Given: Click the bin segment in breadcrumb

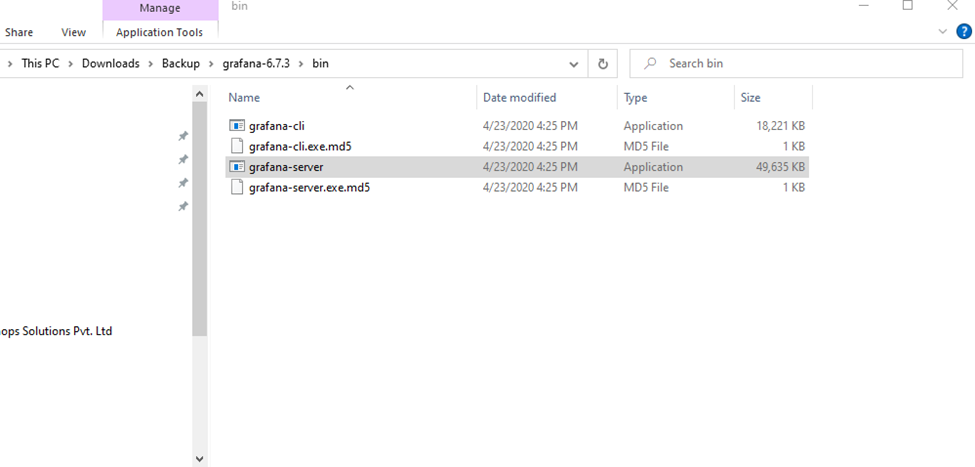Looking at the screenshot, I should coord(320,63).
